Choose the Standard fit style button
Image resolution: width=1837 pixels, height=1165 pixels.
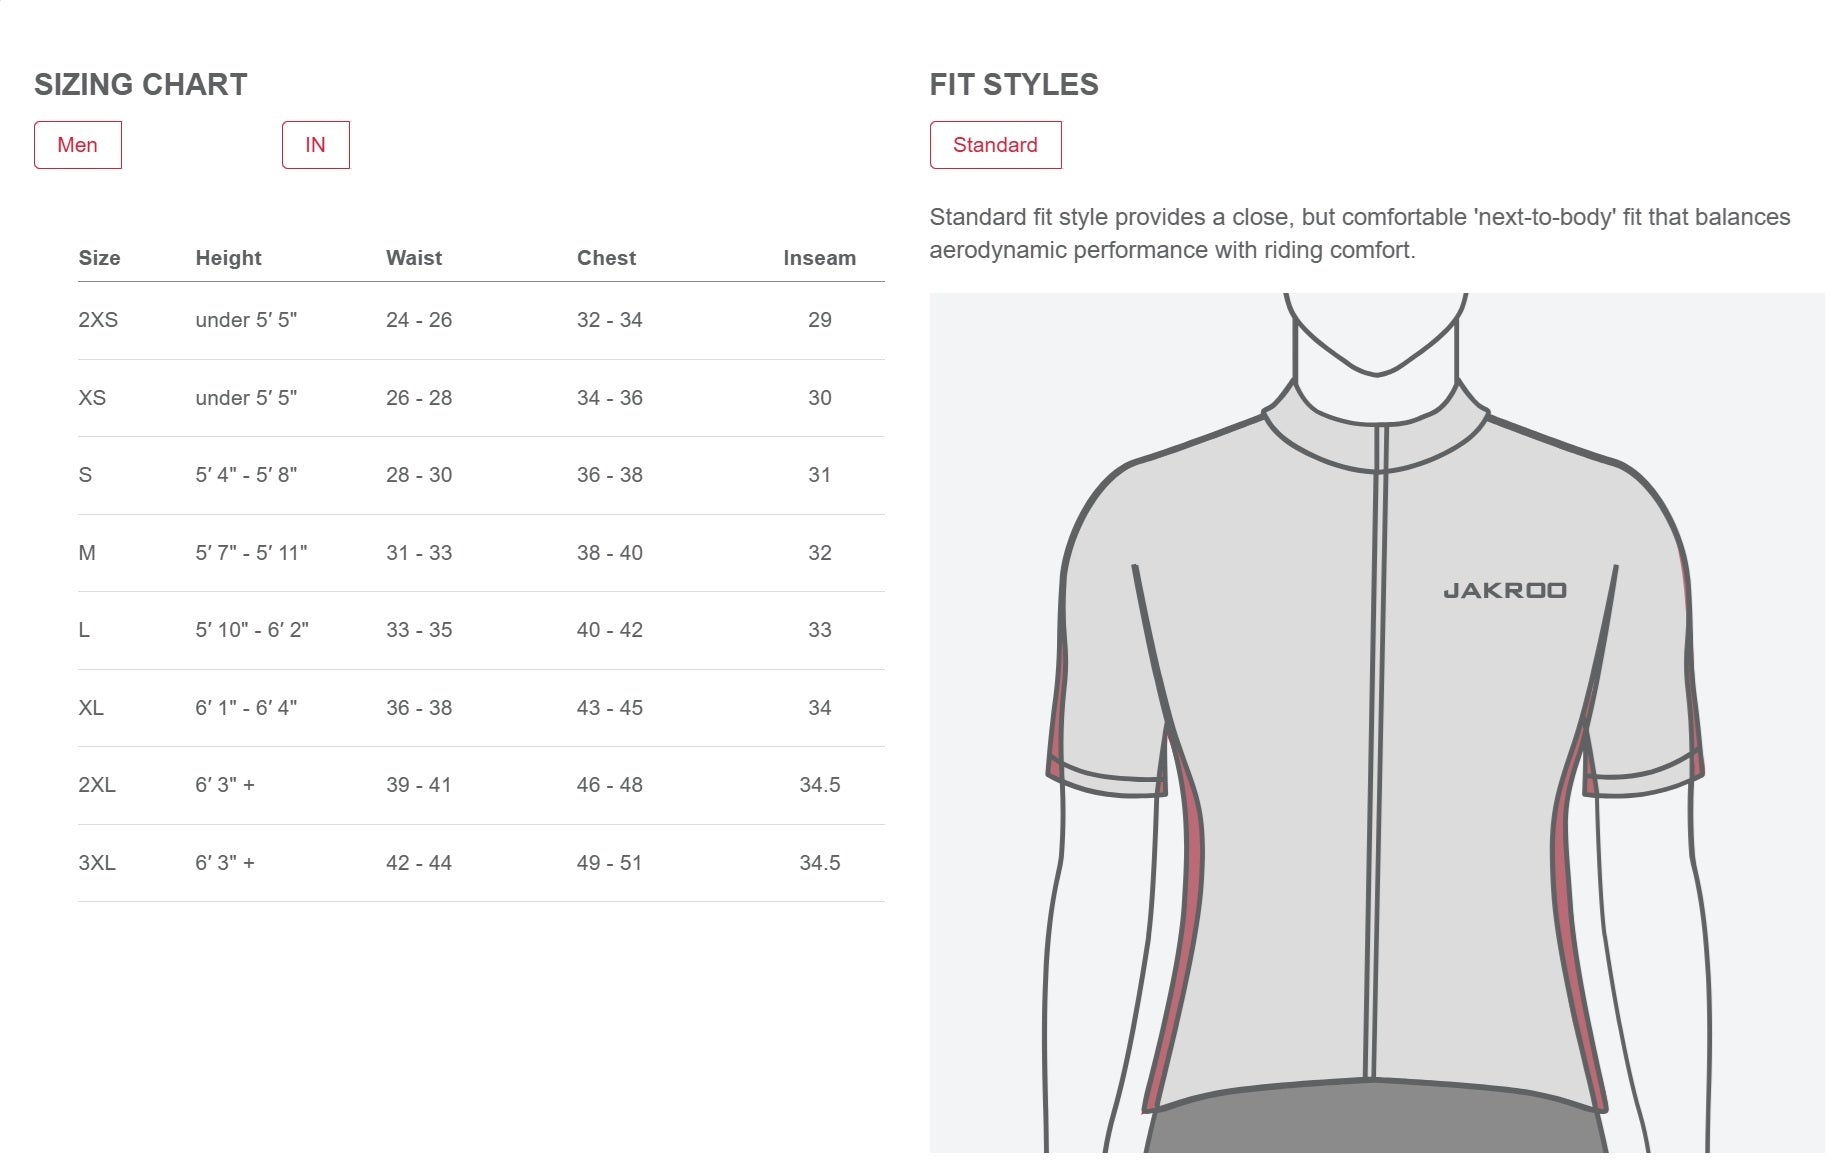click(995, 145)
